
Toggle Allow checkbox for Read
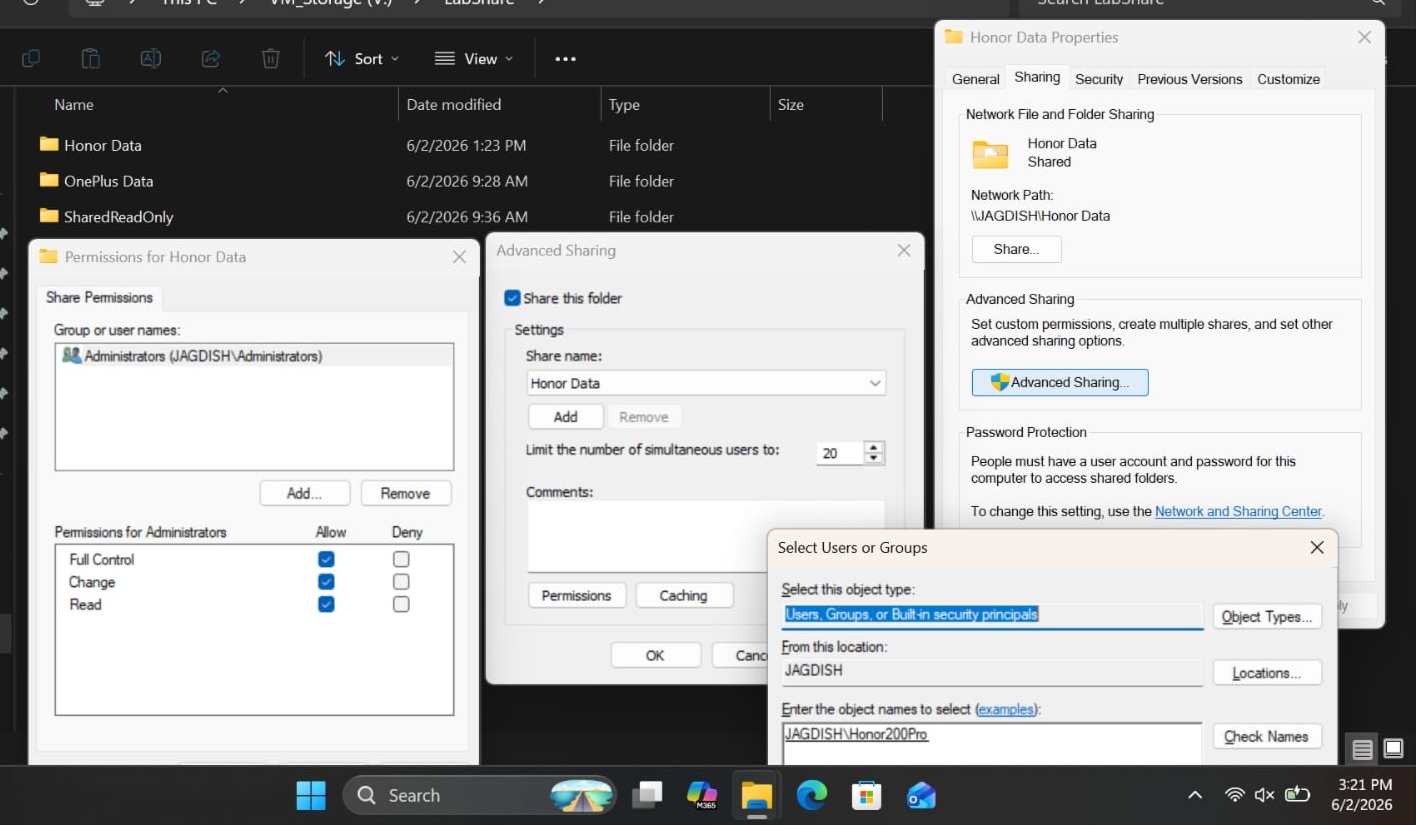point(326,604)
